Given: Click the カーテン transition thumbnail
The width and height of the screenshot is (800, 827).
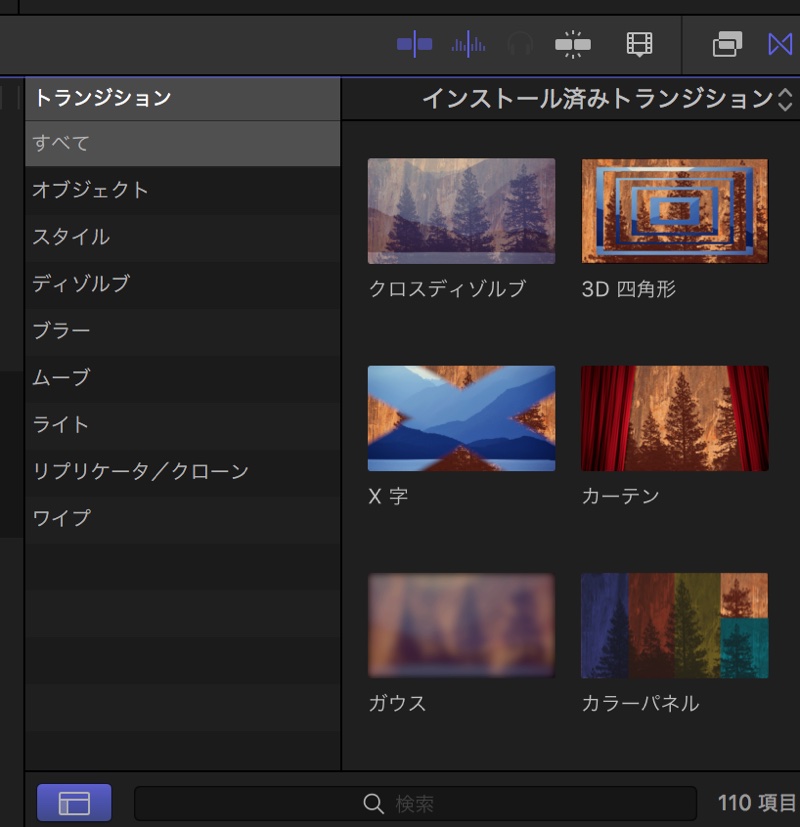Looking at the screenshot, I should 675,418.
